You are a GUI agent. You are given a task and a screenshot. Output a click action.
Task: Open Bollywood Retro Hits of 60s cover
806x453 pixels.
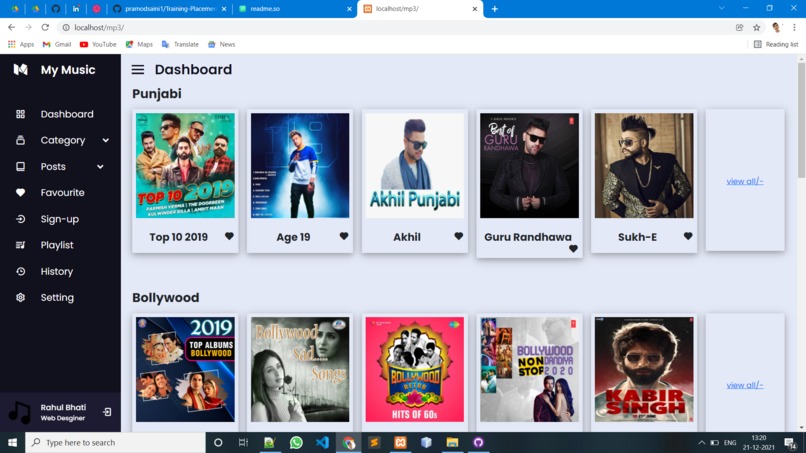click(x=414, y=369)
